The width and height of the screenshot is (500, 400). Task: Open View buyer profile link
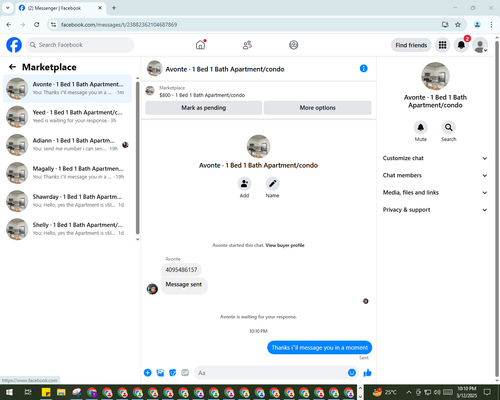(285, 245)
